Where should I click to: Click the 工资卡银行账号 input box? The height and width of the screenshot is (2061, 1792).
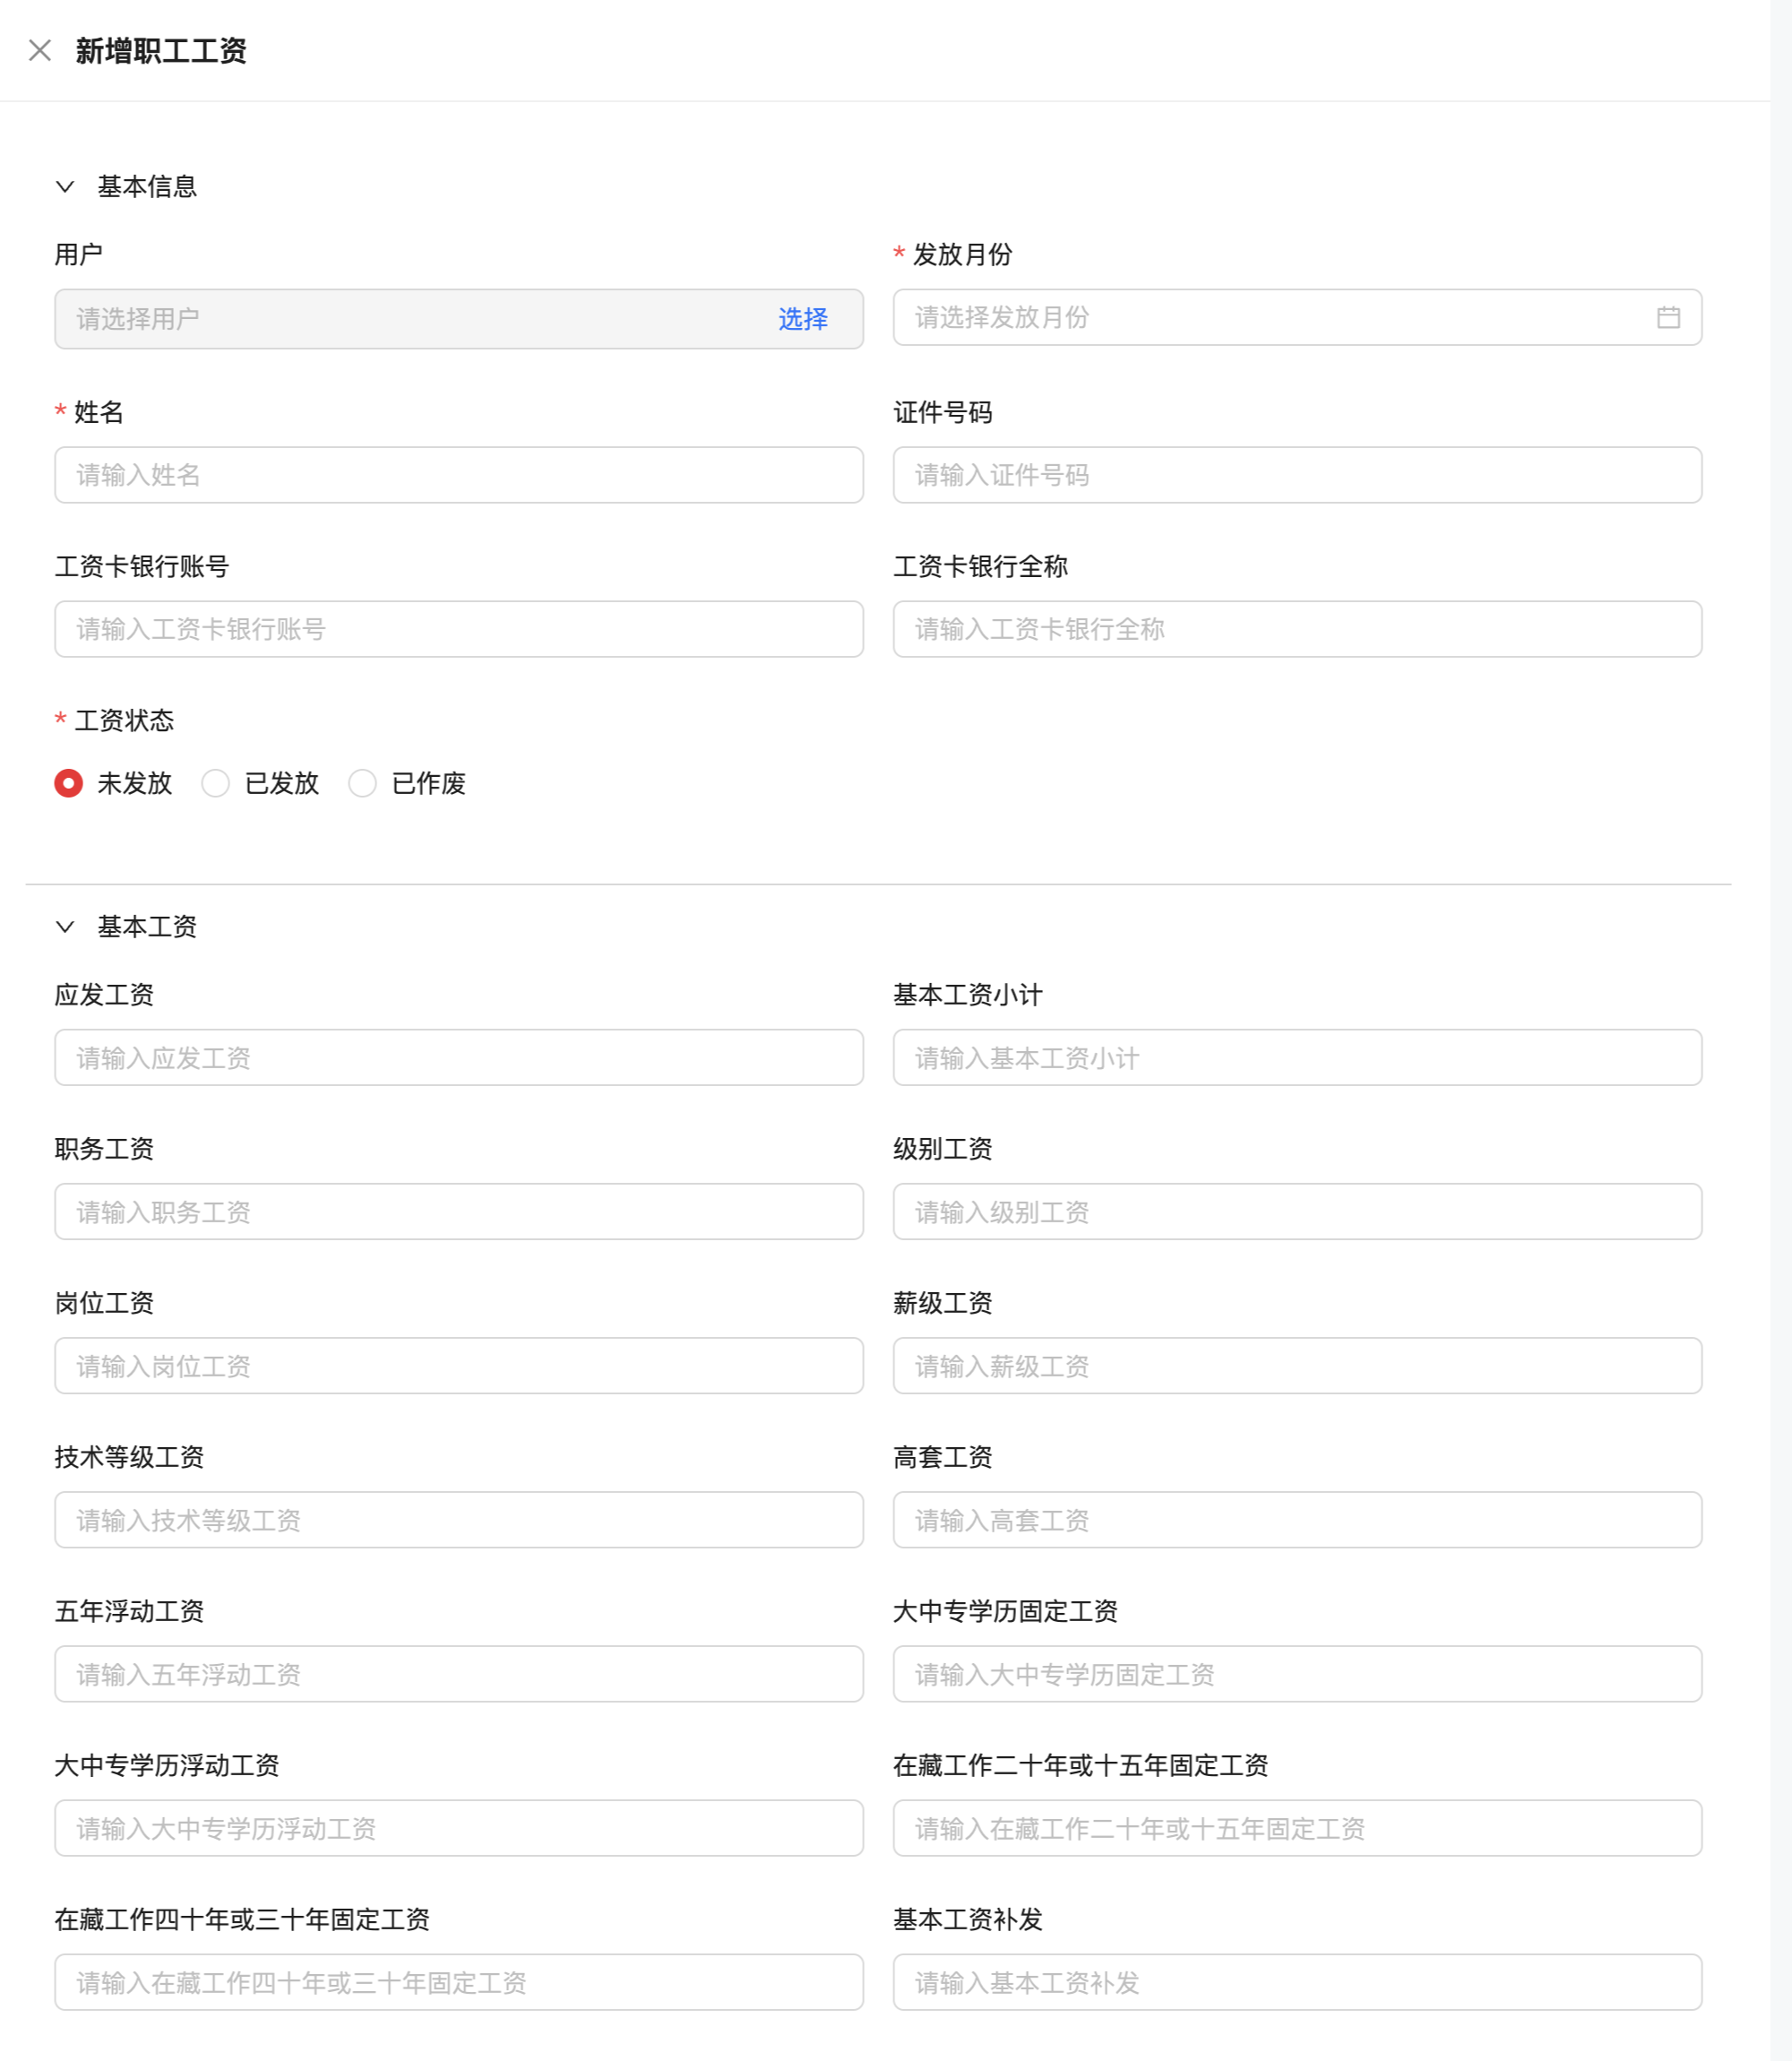click(x=459, y=629)
